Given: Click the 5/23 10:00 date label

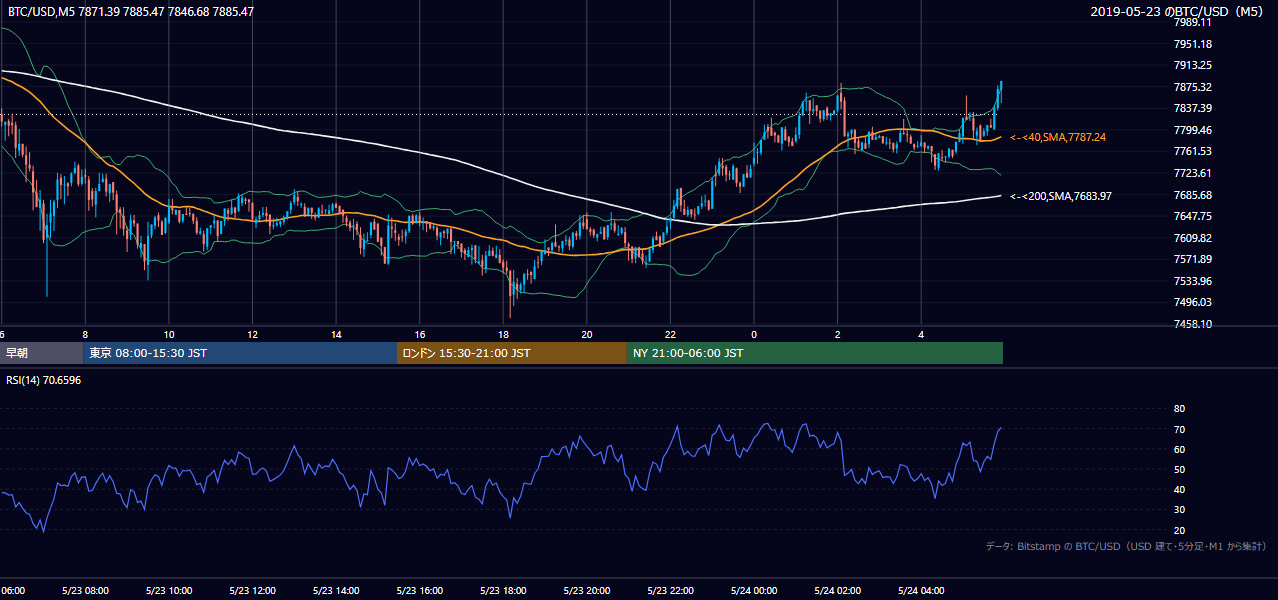Looking at the screenshot, I should [x=169, y=591].
